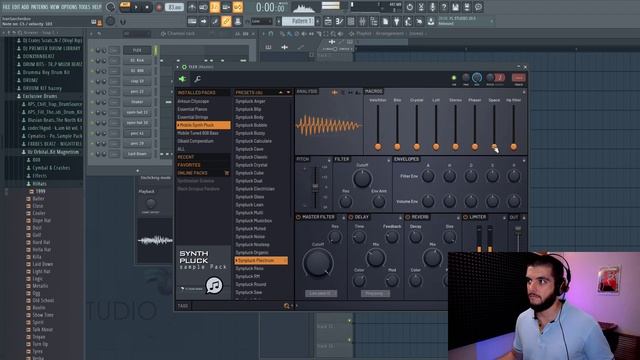This screenshot has height=360, width=640.
Task: Open Master Filter type dropdown below Cutoff
Action: (321, 293)
